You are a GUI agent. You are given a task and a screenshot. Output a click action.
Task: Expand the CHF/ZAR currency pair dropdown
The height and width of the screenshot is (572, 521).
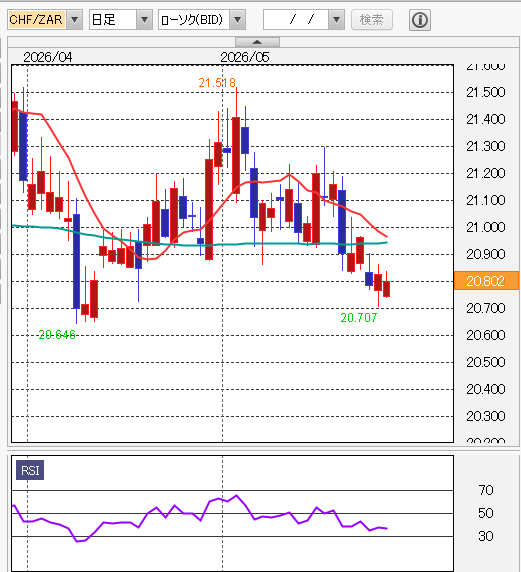(x=74, y=20)
